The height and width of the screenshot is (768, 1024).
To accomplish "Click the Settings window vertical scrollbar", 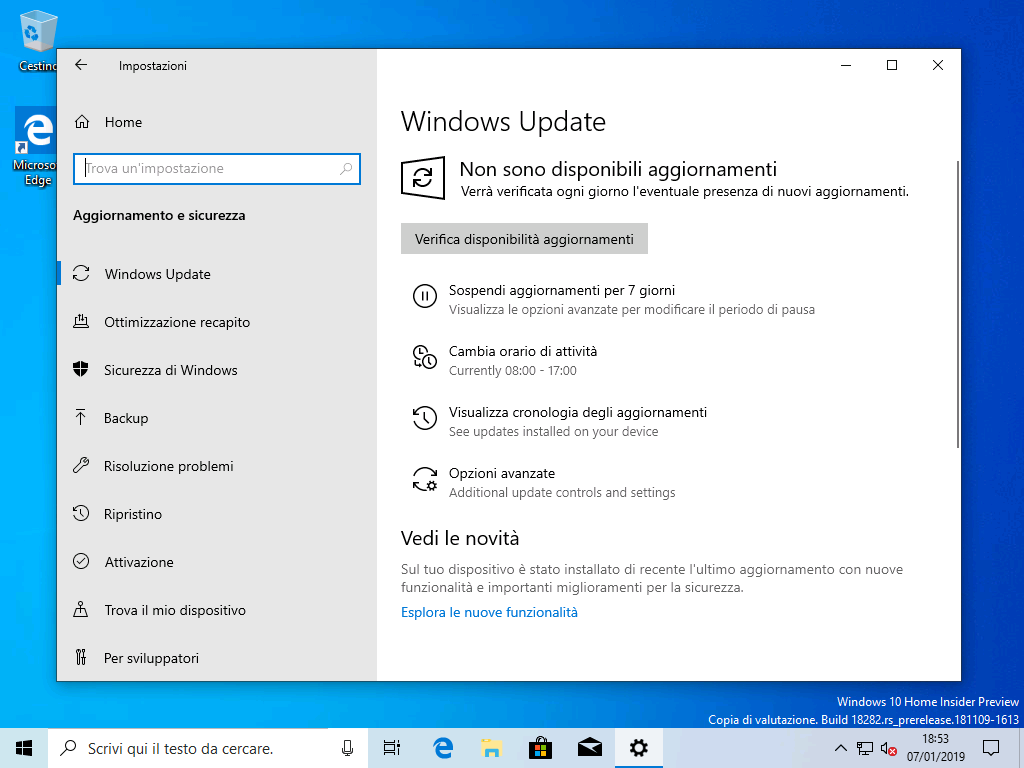I will click(957, 304).
